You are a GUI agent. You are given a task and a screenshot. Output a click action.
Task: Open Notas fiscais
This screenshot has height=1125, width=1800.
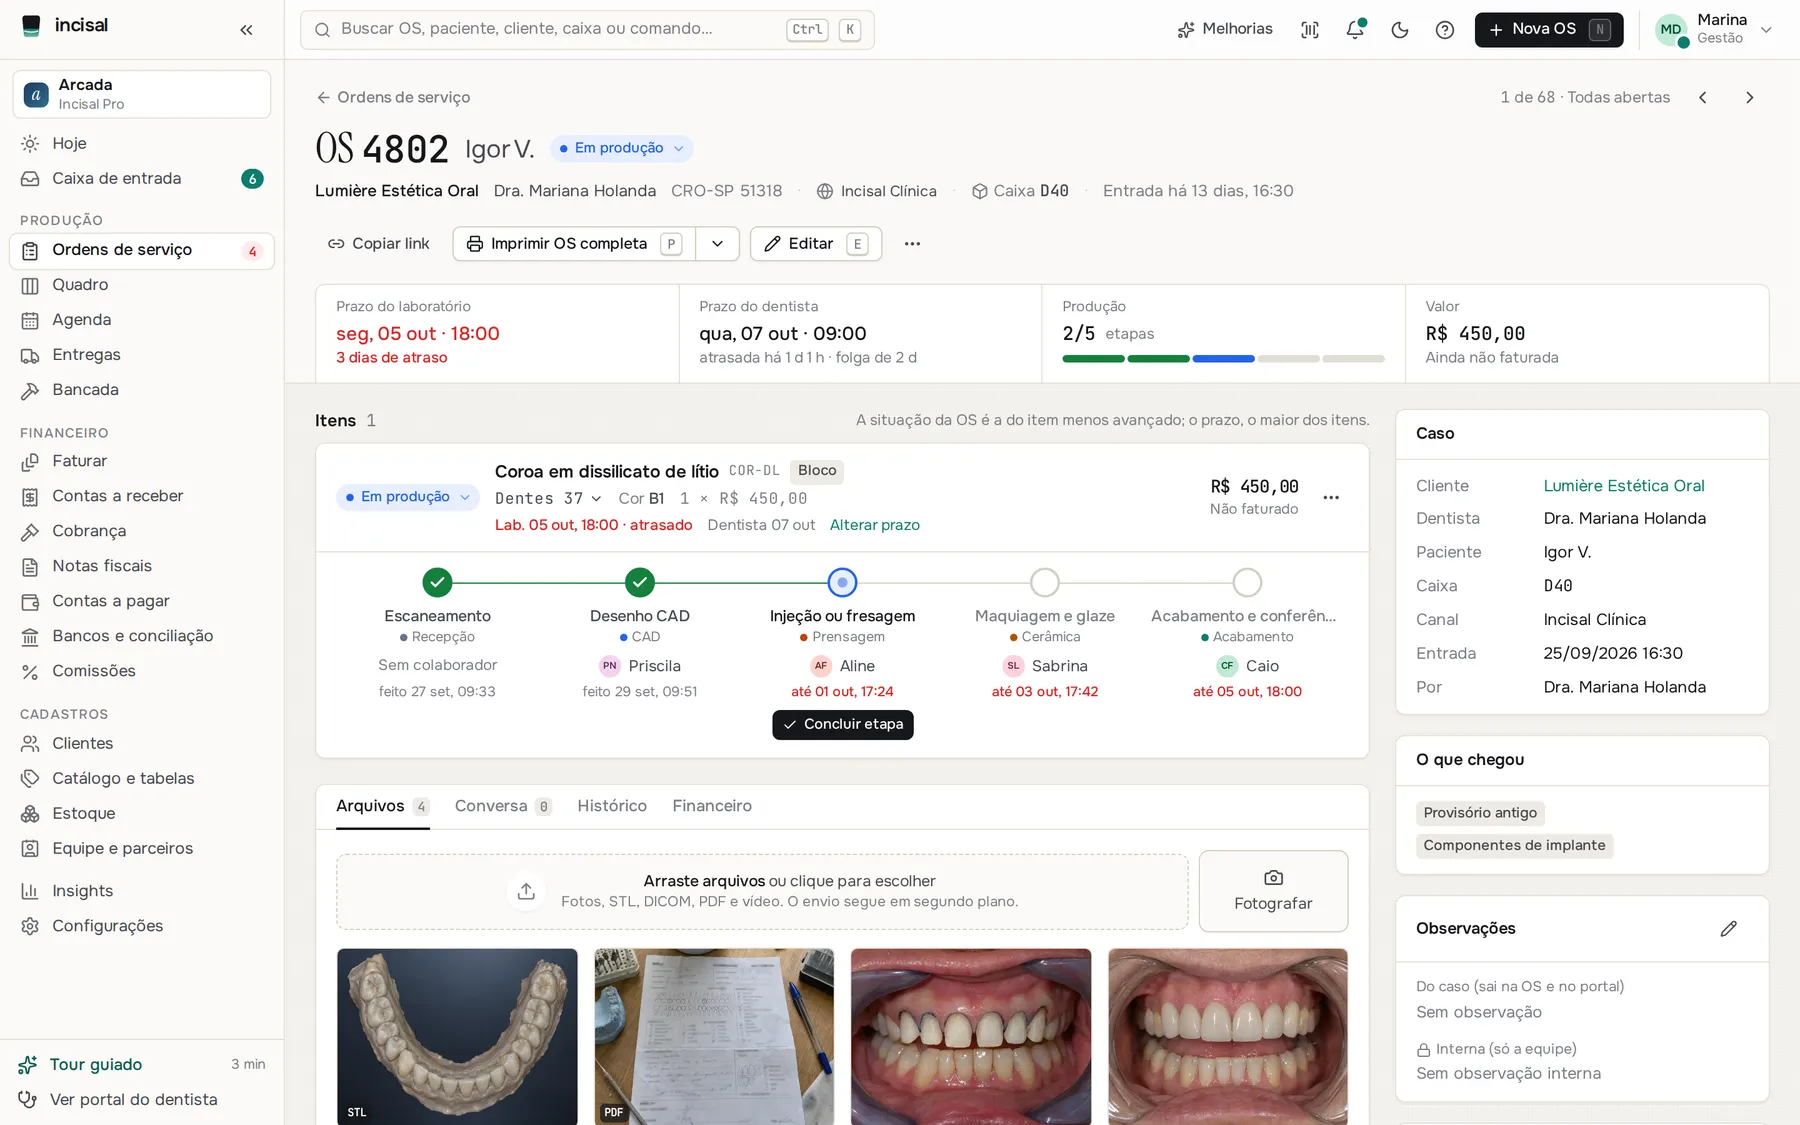coord(142,566)
